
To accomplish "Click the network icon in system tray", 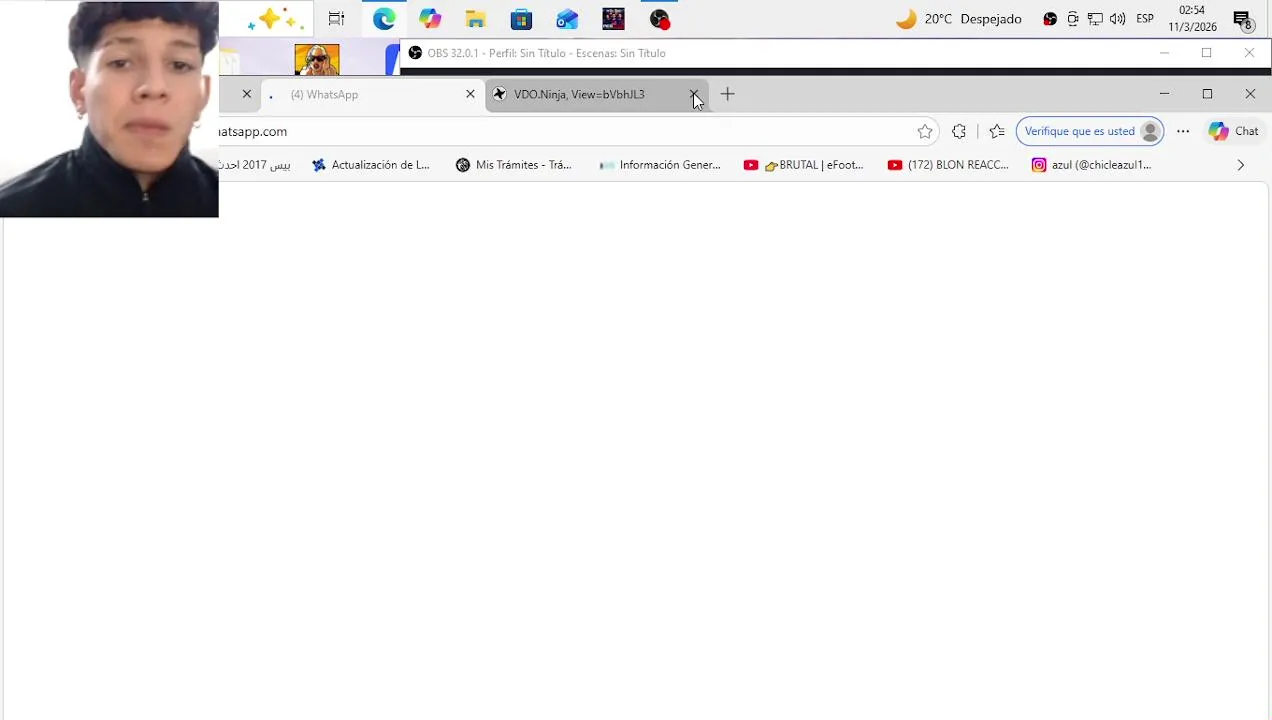I will point(1095,19).
